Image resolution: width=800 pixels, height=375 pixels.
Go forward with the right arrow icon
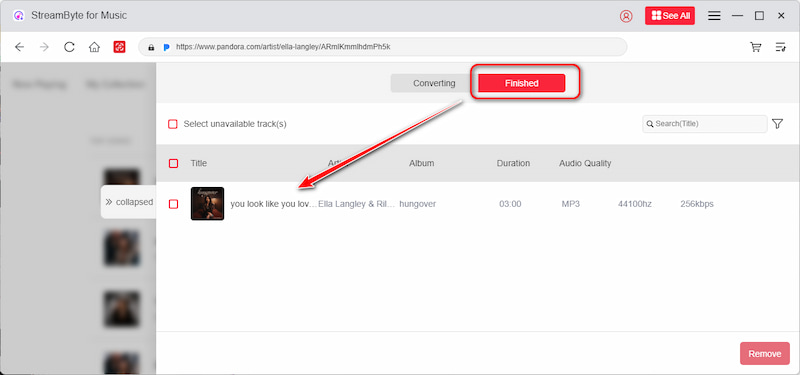44,47
